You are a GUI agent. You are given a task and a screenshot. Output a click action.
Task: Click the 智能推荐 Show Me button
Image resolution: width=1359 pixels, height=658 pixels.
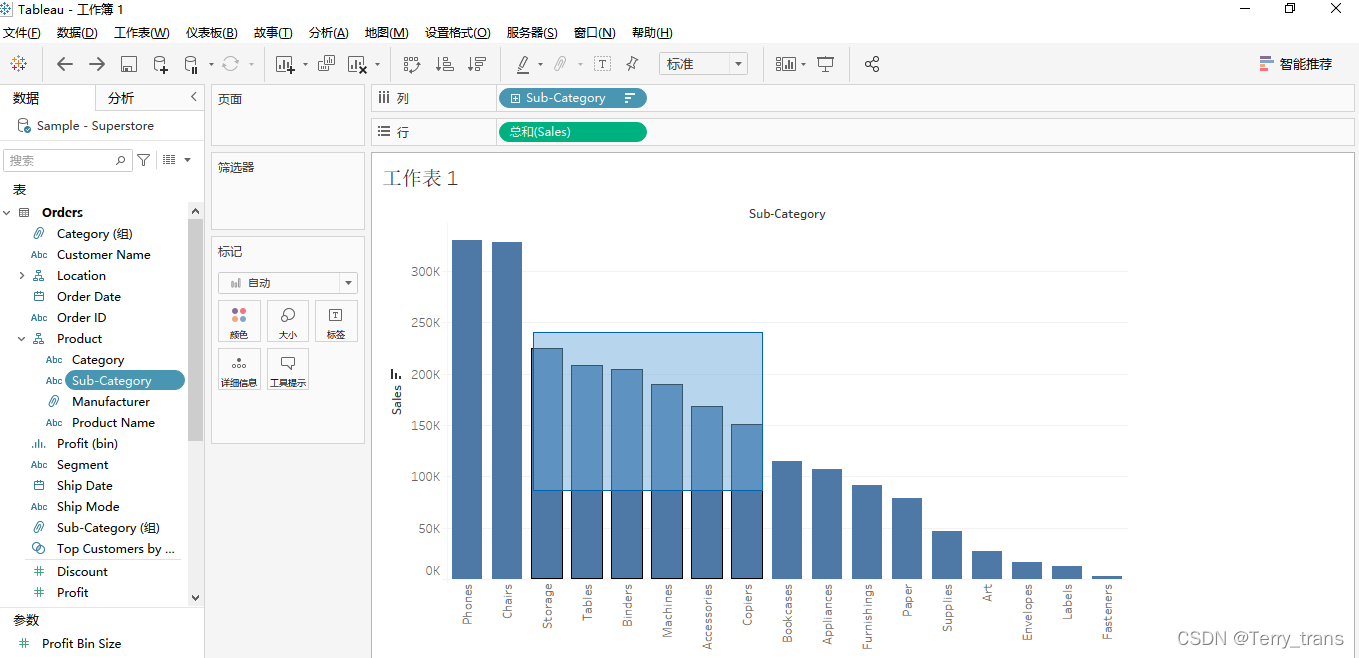1296,64
